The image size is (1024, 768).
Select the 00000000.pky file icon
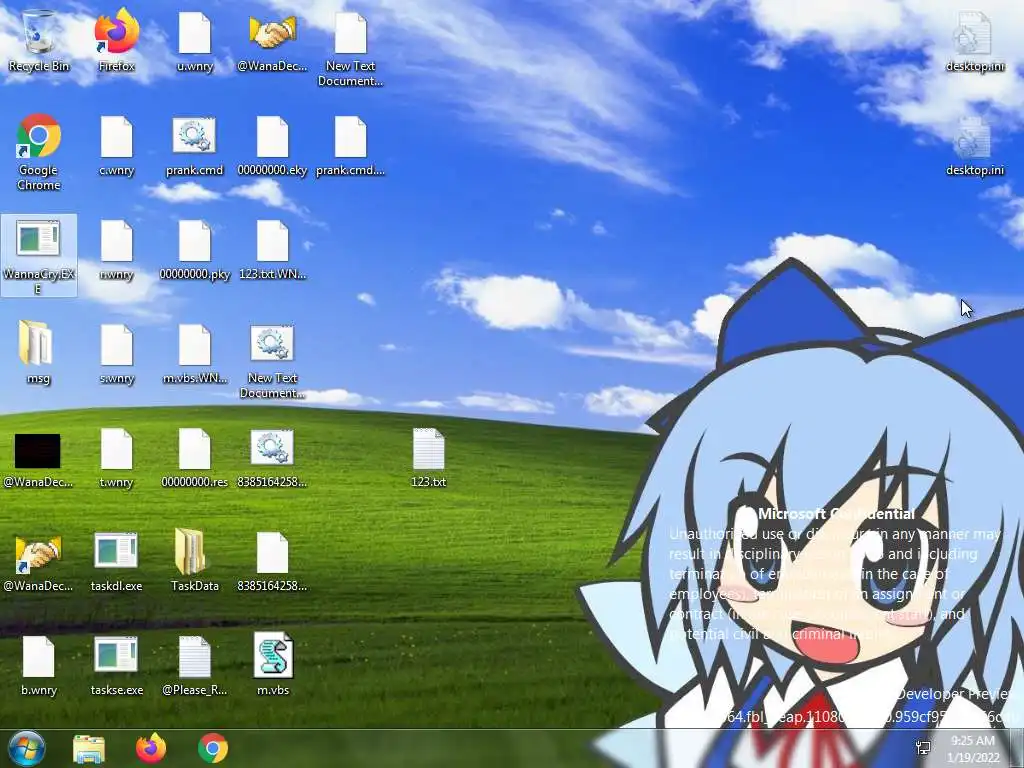click(195, 251)
